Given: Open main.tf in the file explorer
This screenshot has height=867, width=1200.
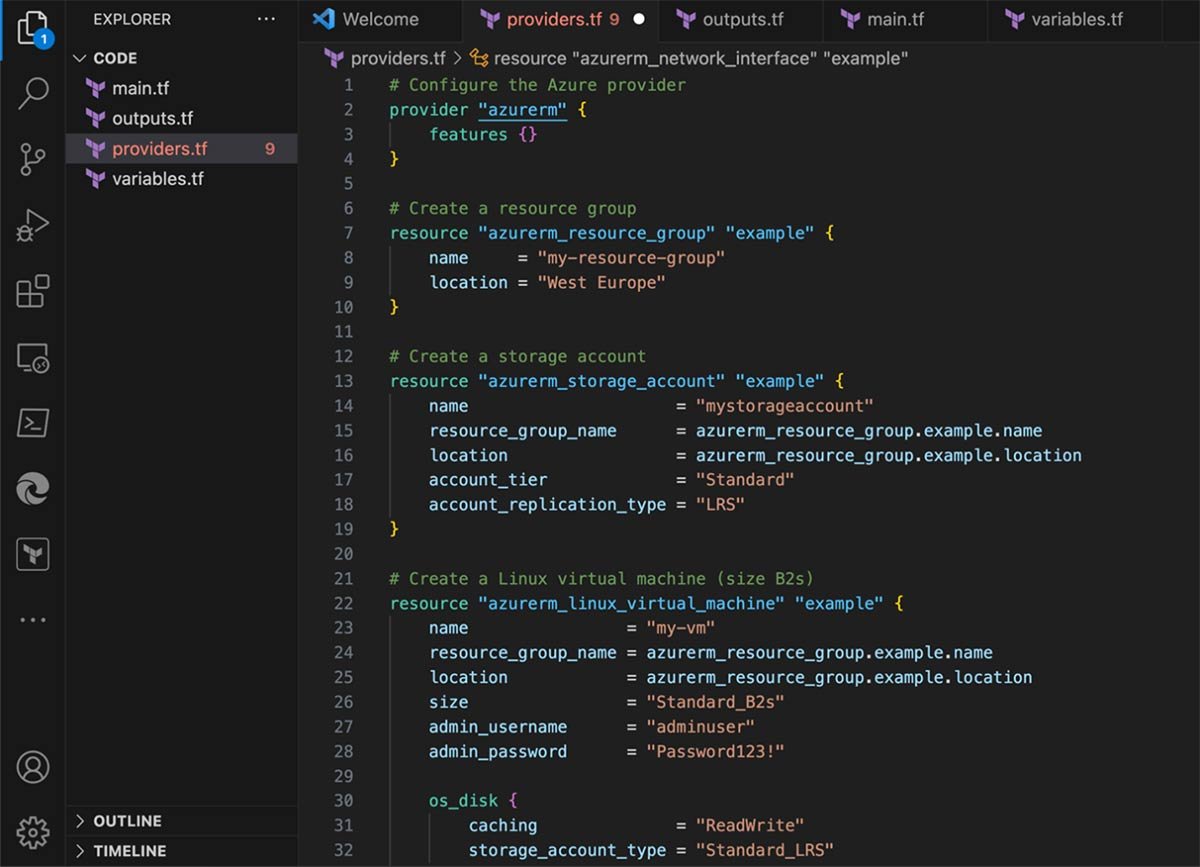Looking at the screenshot, I should [x=140, y=88].
